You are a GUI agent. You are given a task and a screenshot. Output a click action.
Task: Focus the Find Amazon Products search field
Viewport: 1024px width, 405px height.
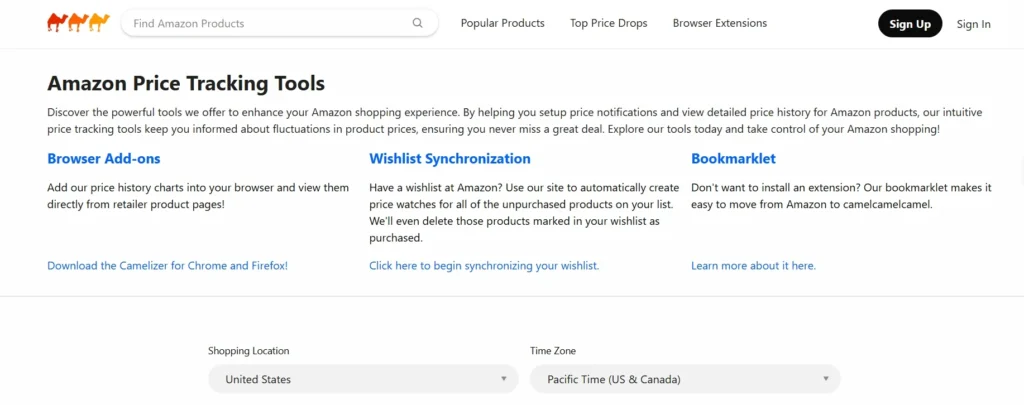coord(265,23)
